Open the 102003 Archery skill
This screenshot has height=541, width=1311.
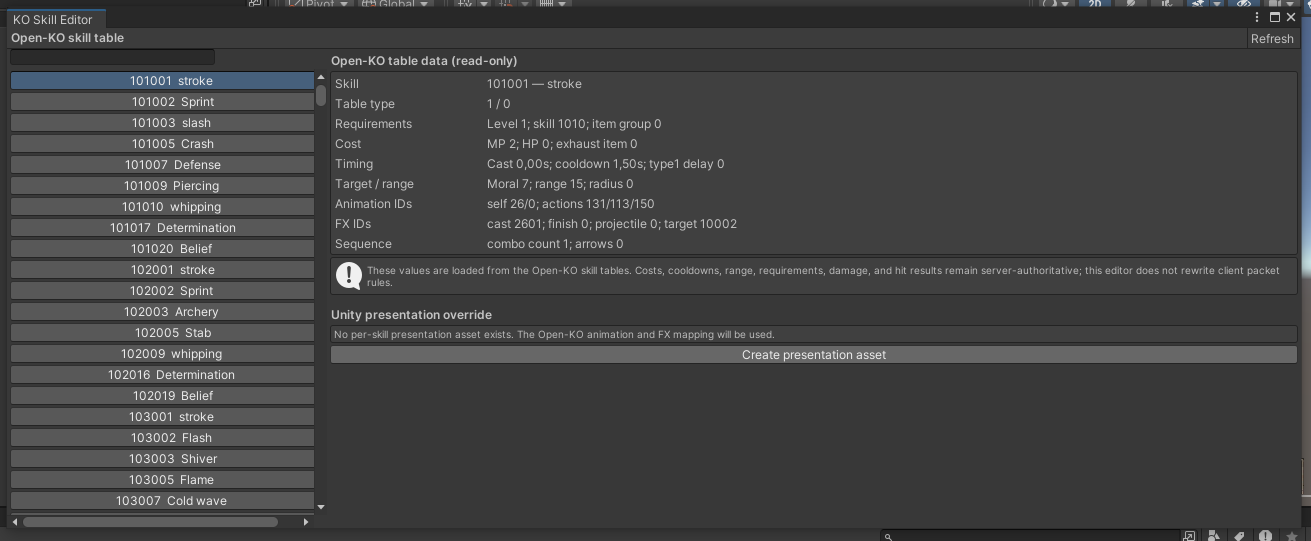[162, 312]
